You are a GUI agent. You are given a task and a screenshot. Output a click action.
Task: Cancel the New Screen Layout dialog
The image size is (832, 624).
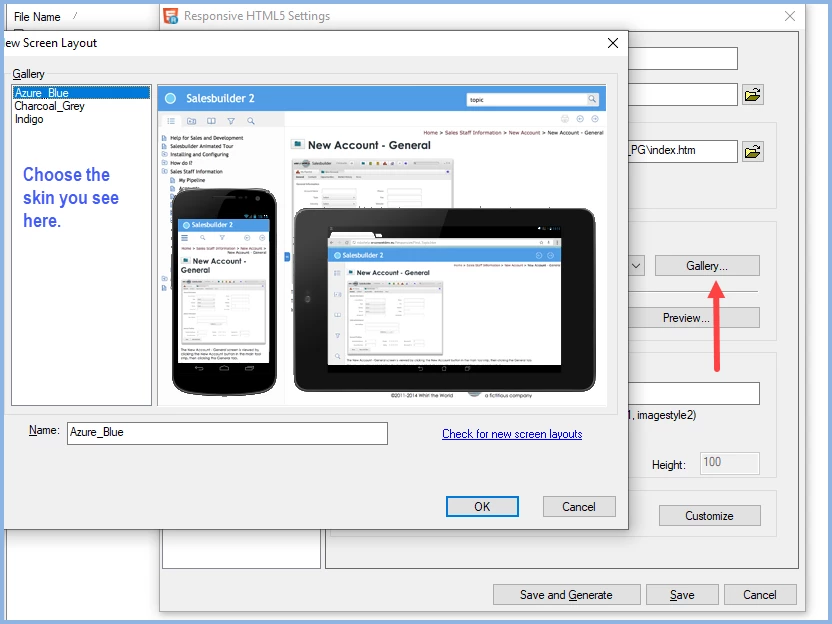pyautogui.click(x=579, y=507)
